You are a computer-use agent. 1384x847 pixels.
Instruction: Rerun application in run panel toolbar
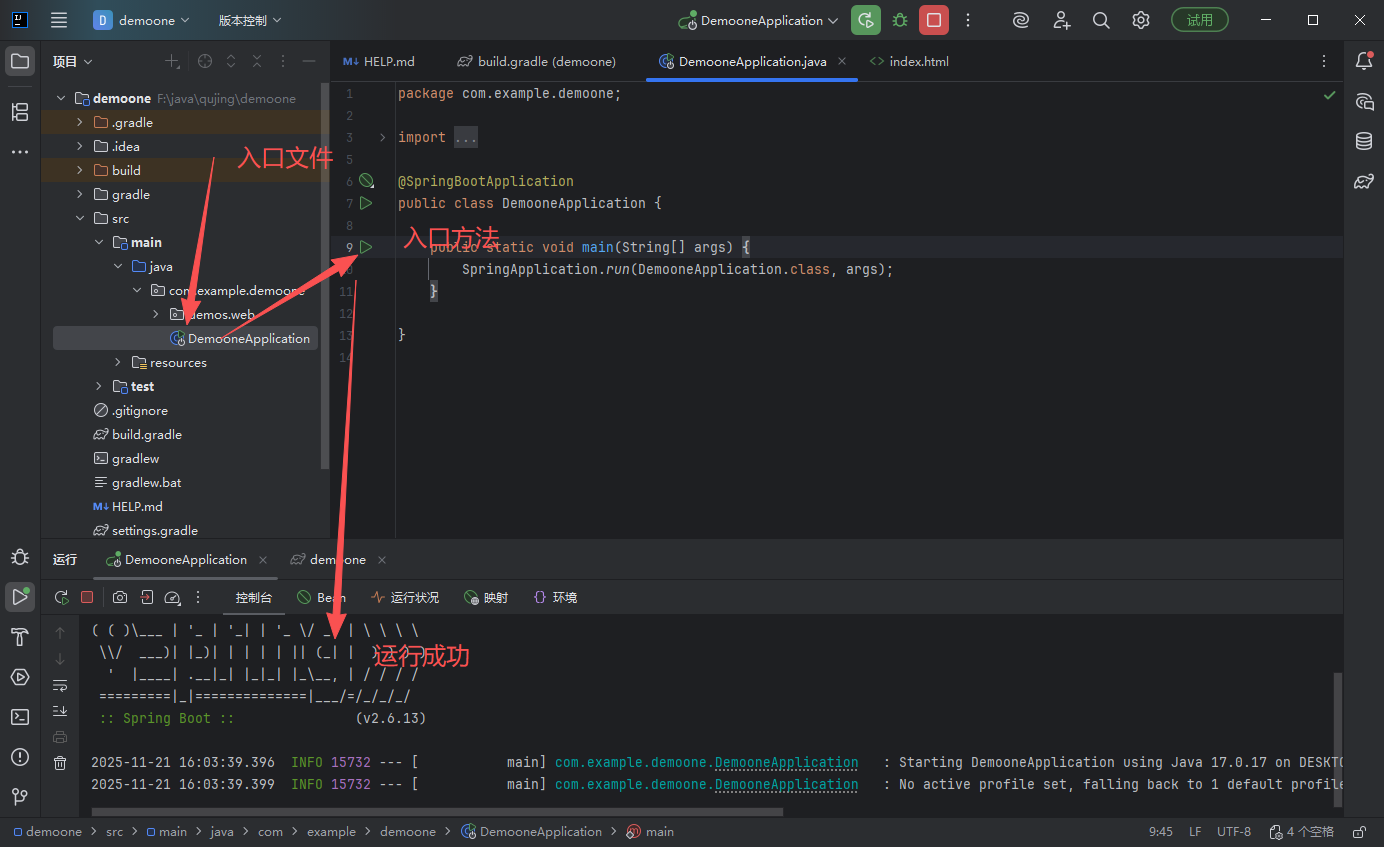(62, 597)
